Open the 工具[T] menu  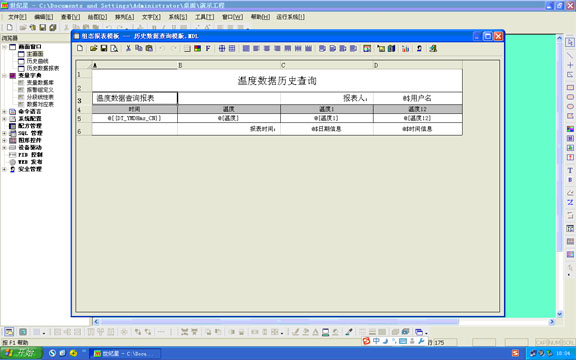pos(205,17)
